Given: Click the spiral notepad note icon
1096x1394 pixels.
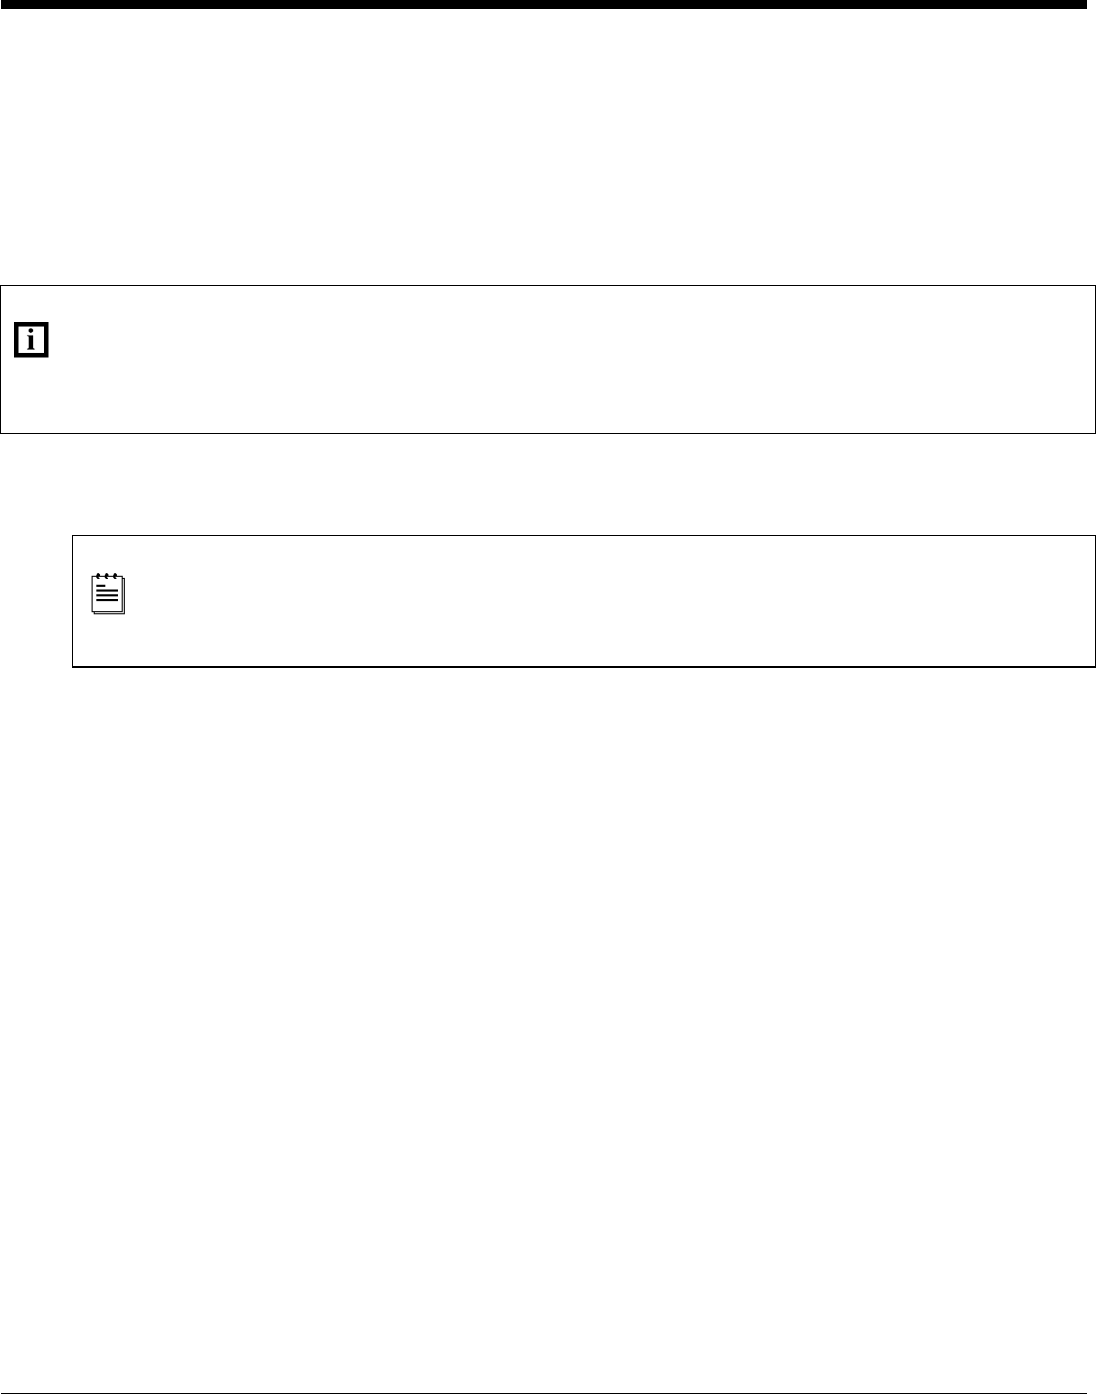Looking at the screenshot, I should click(108, 594).
